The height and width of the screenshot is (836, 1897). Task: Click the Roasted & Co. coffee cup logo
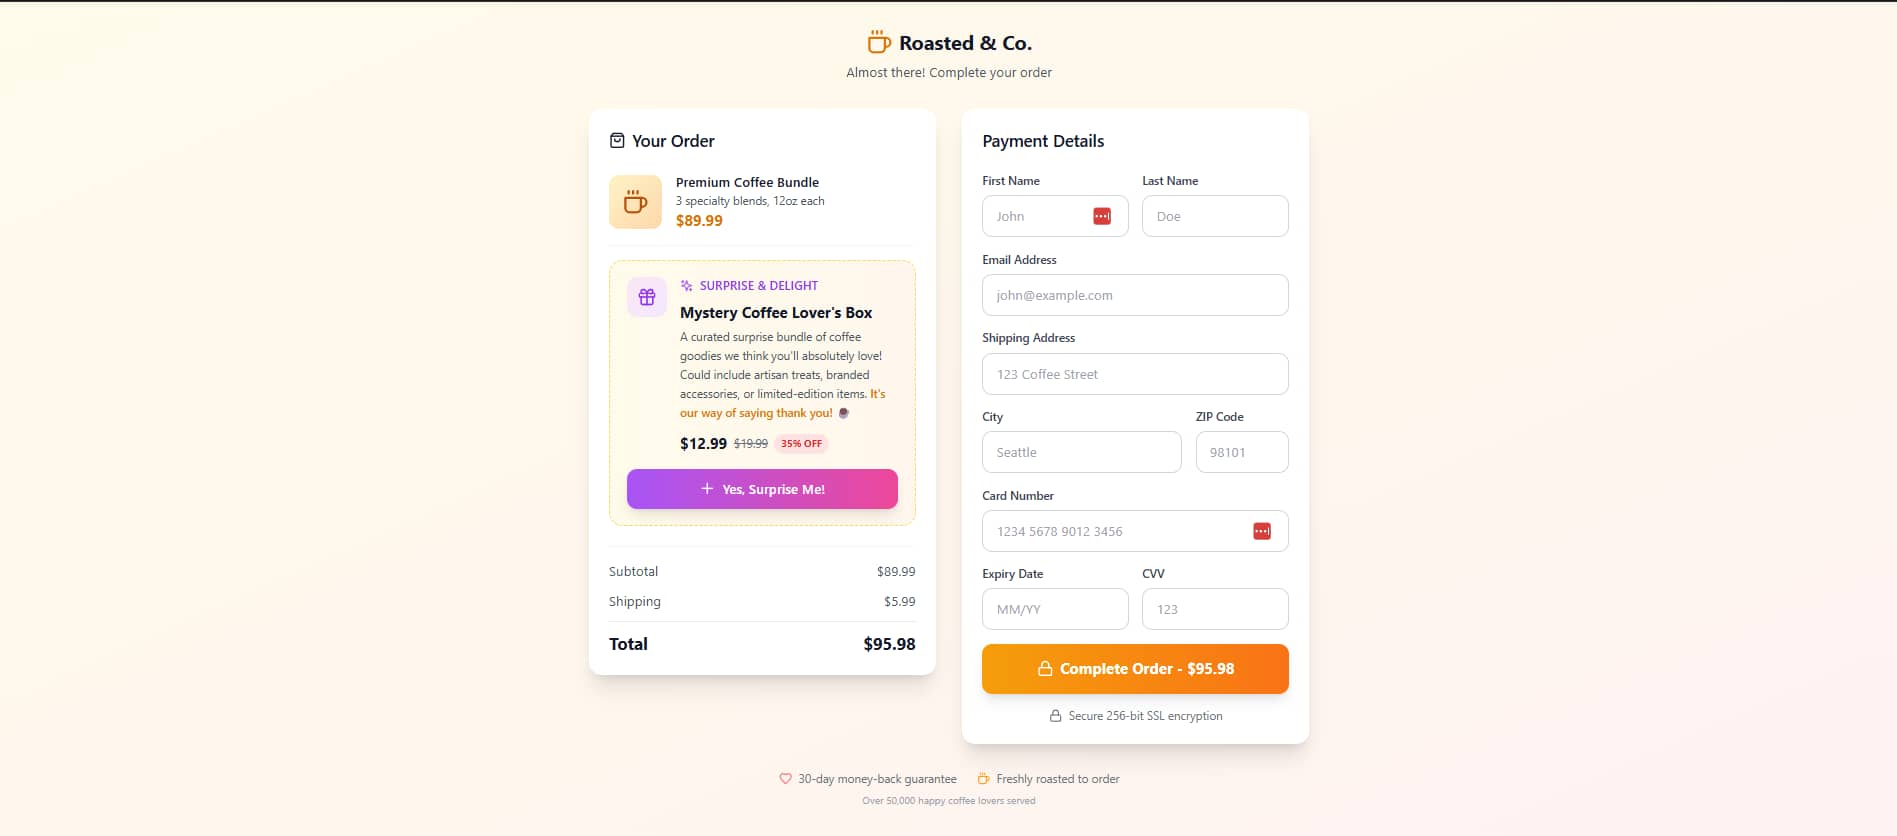coord(879,42)
